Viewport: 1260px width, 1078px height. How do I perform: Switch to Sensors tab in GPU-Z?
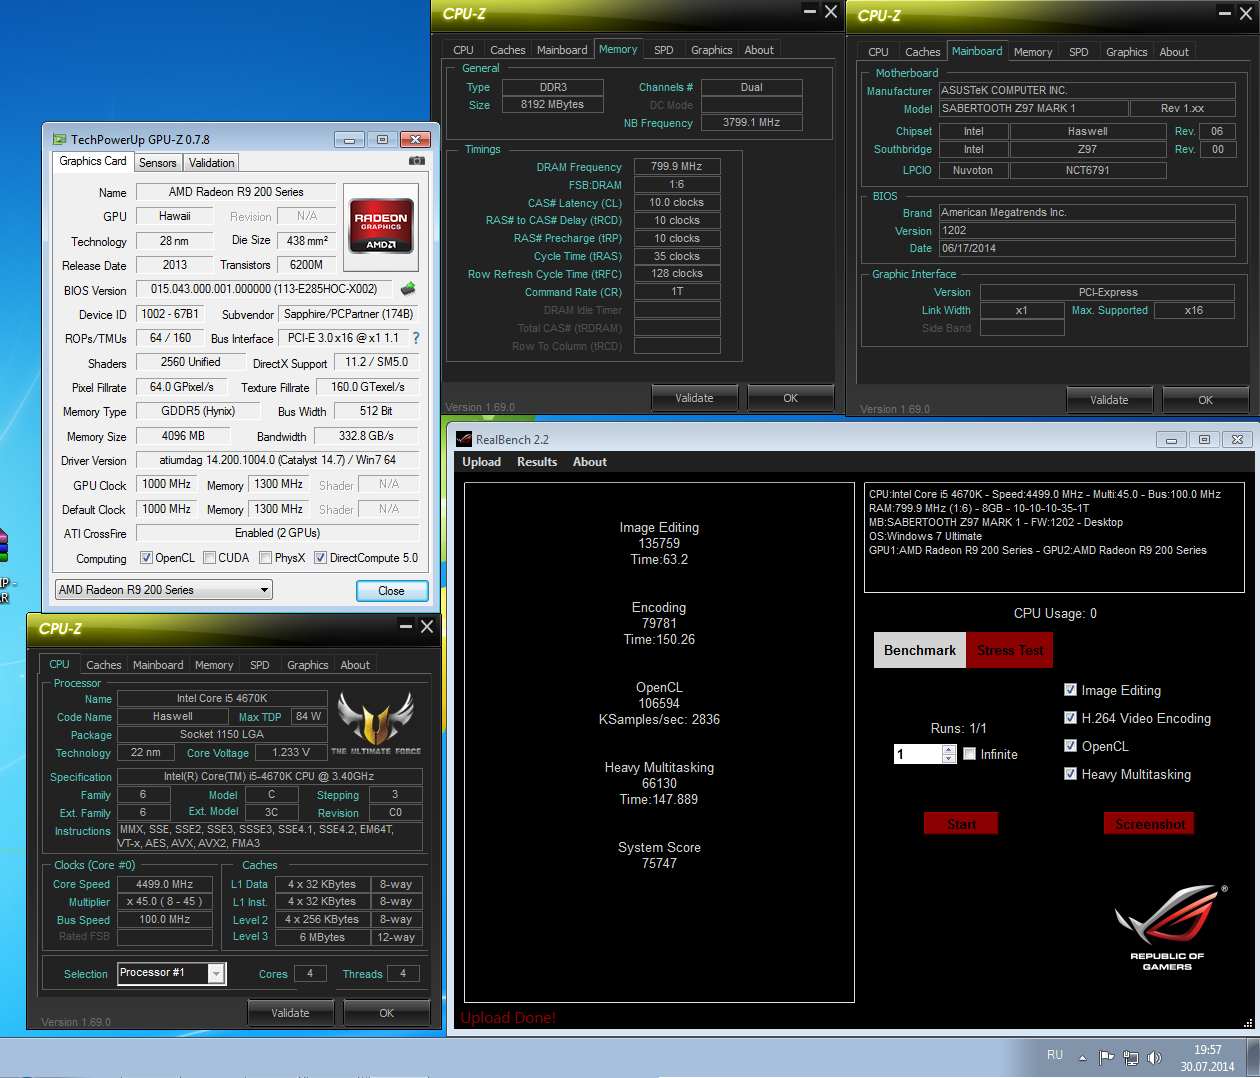(x=157, y=163)
